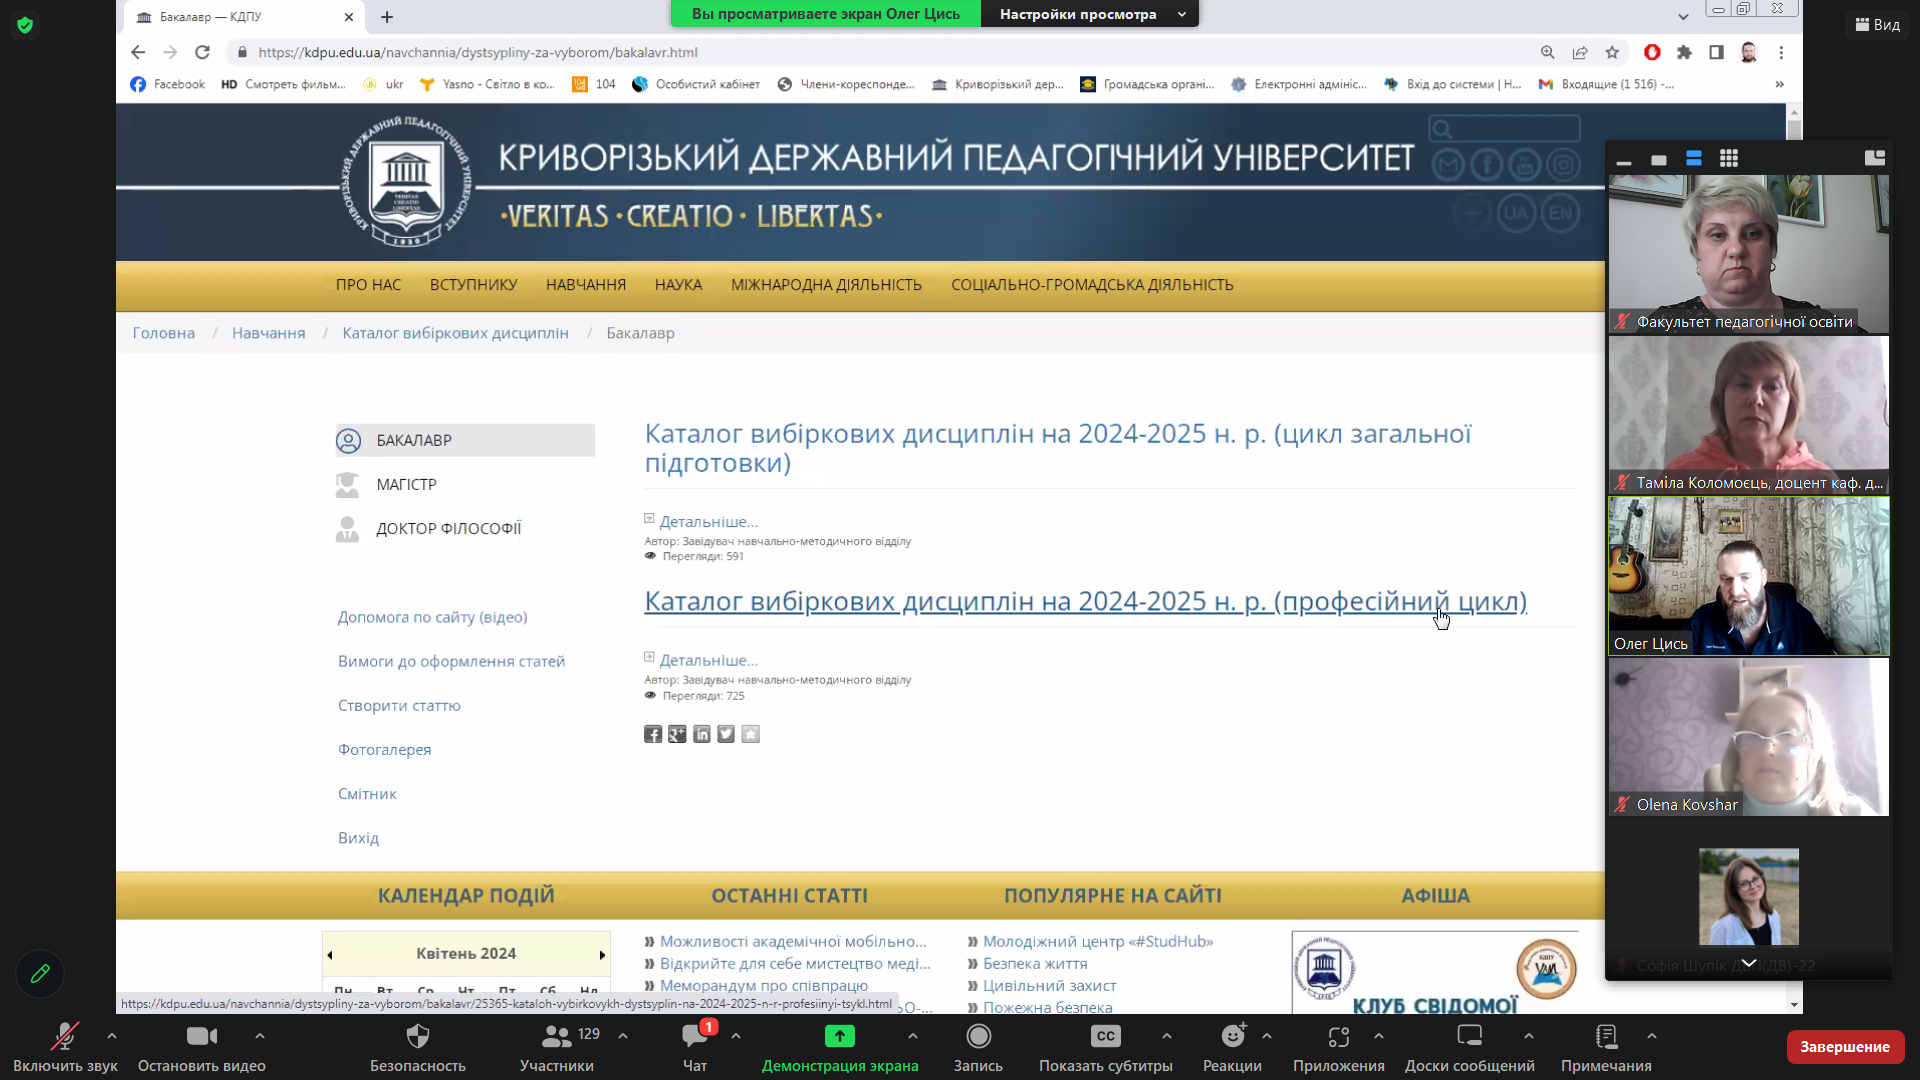Click the green annotation pencil icon
This screenshot has width=1920, height=1080.
coord(40,973)
